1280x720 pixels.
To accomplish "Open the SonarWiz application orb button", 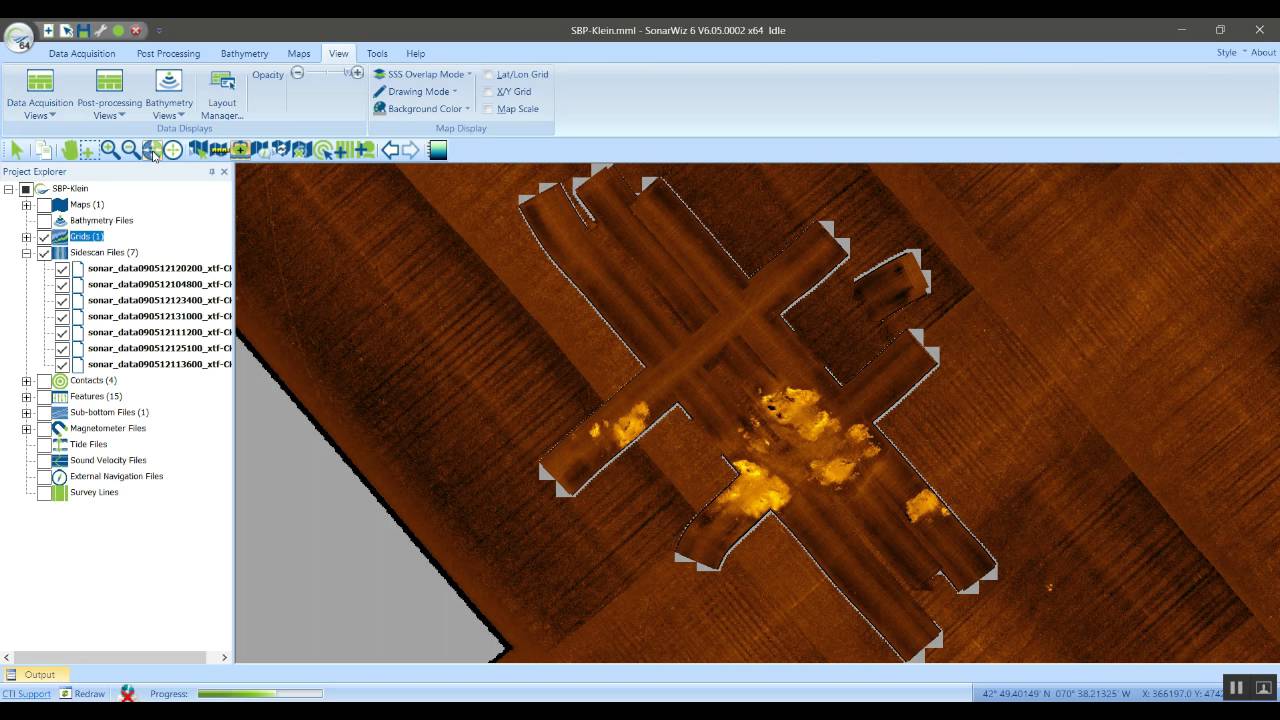I will pos(19,37).
